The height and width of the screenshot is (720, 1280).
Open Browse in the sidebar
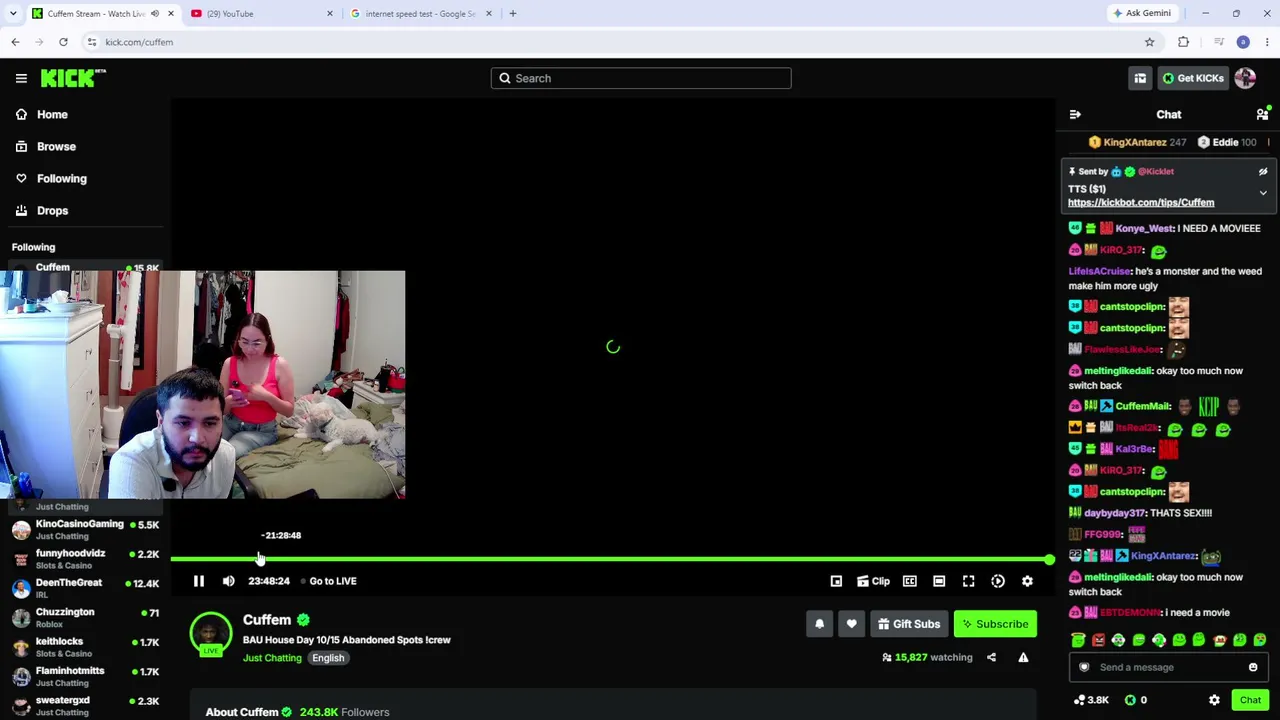point(56,146)
